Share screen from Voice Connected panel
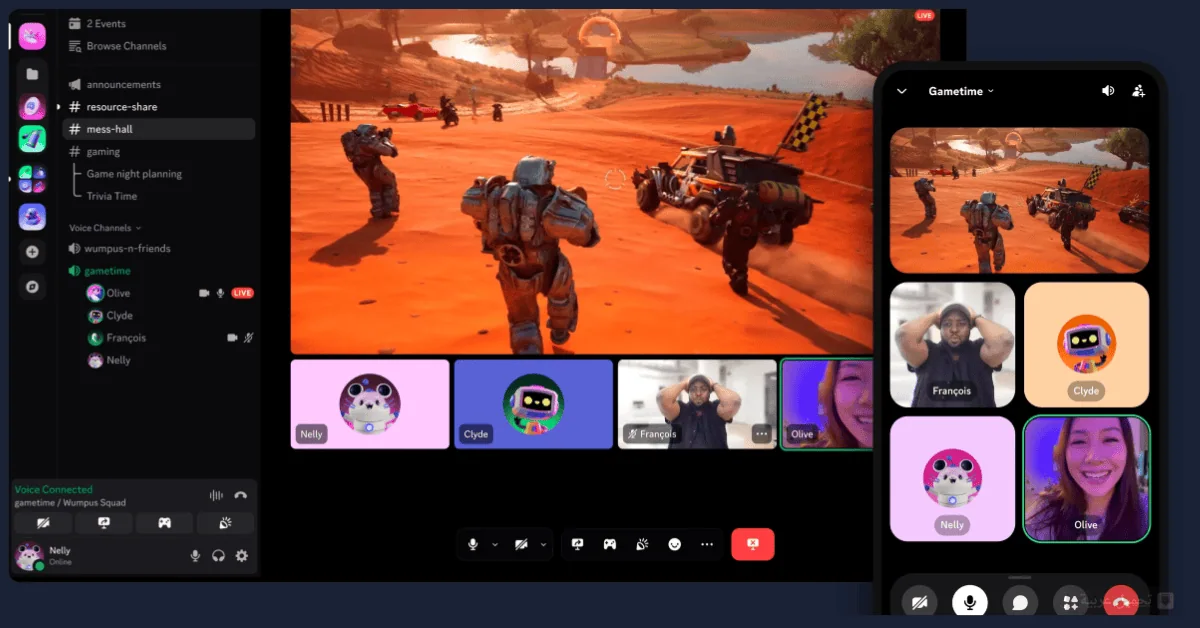1200x628 pixels. coord(103,523)
